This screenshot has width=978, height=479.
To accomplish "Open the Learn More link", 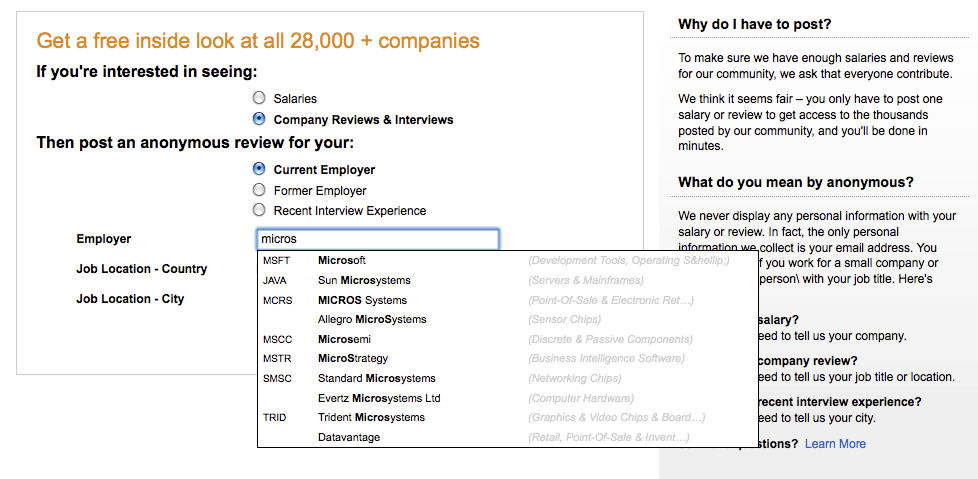I will point(835,443).
